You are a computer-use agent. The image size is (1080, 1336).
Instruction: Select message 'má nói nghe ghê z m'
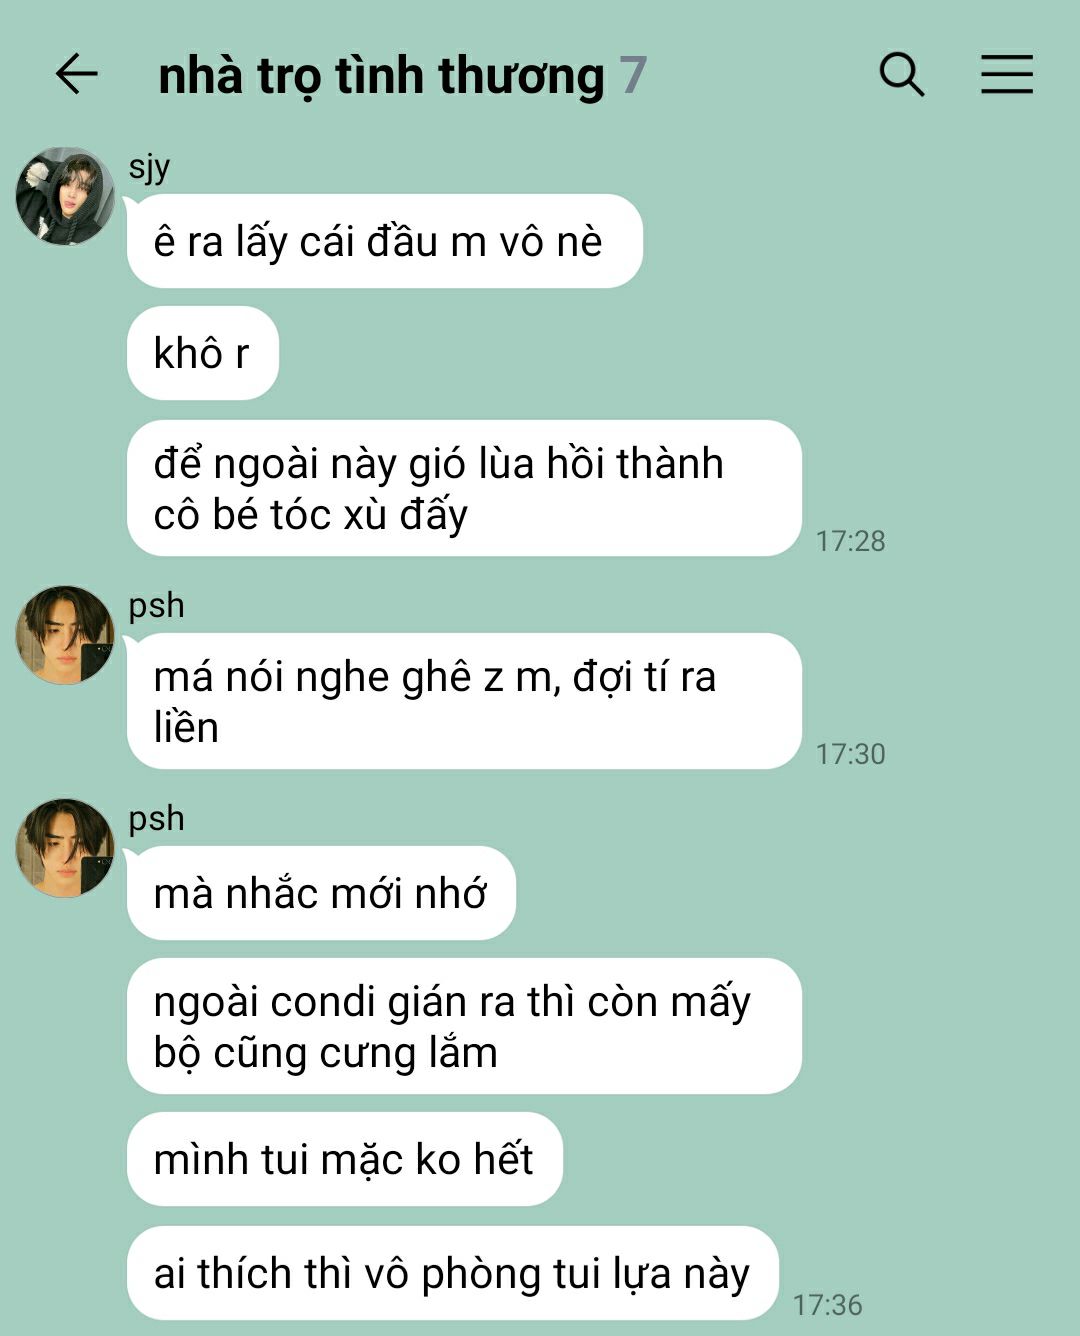(464, 701)
